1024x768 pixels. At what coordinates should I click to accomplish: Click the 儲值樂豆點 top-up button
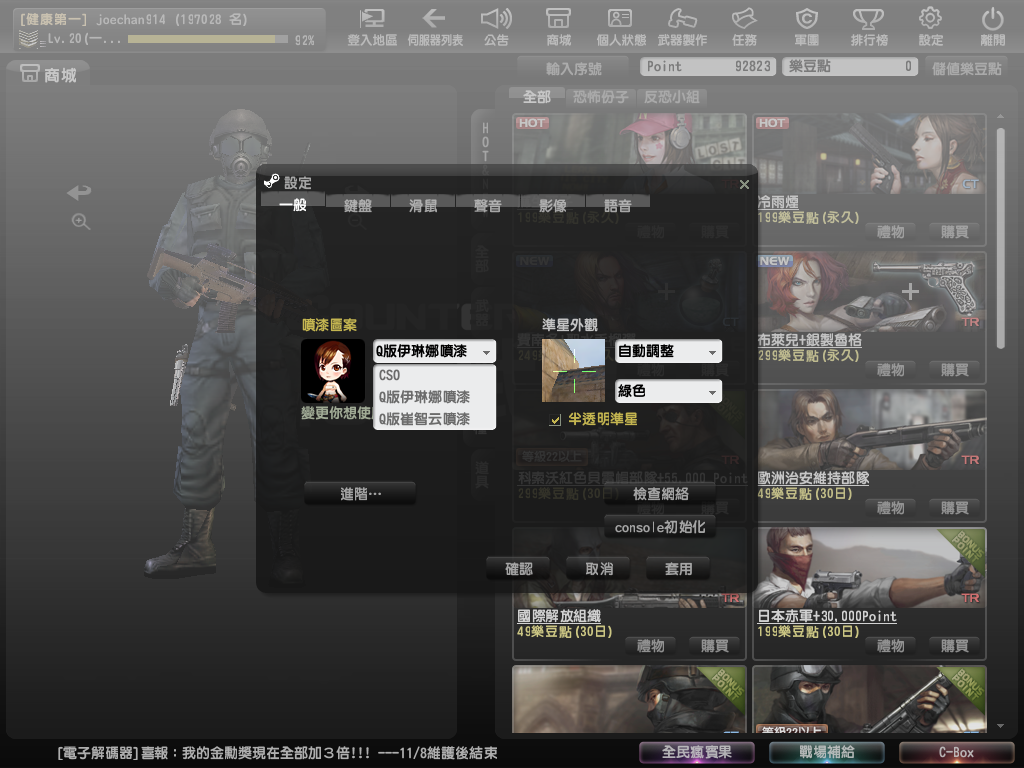[x=967, y=68]
